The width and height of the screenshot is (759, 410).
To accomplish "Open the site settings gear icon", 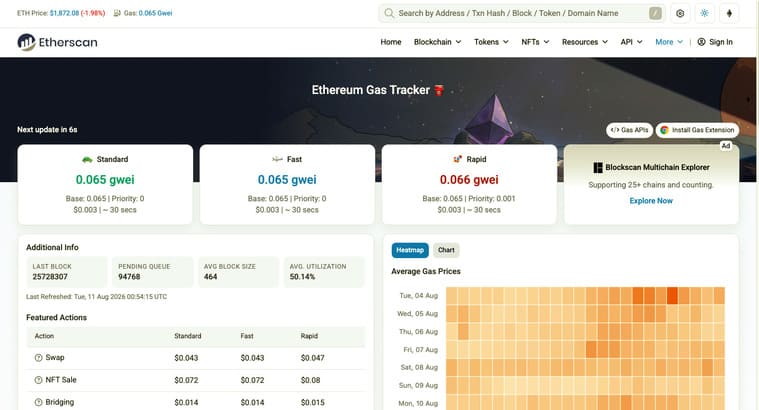I will tap(680, 14).
